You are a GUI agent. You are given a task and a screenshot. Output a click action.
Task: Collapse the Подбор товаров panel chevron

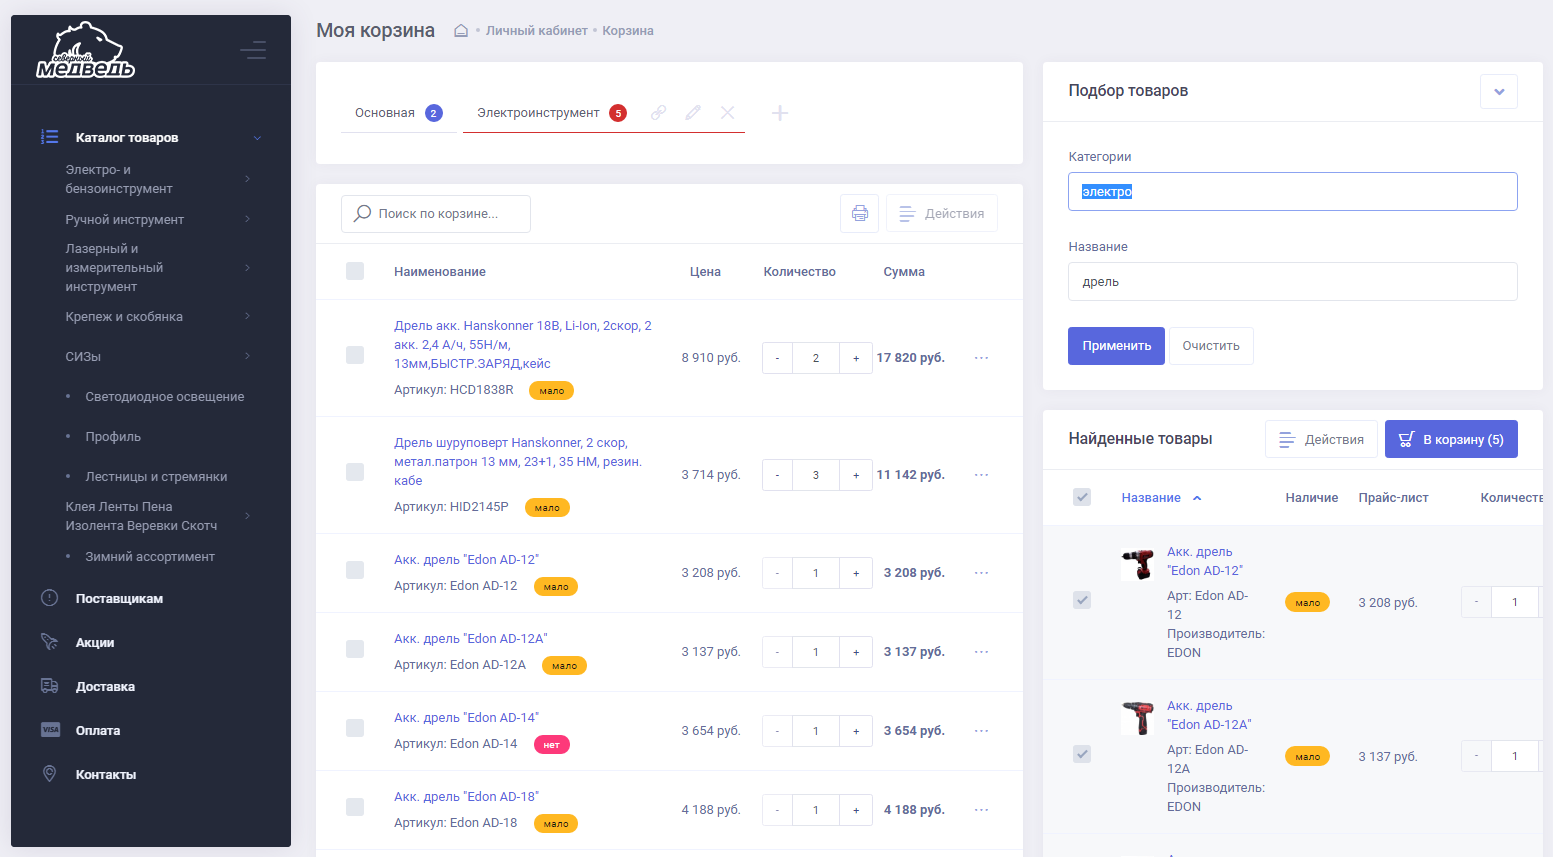click(1499, 92)
